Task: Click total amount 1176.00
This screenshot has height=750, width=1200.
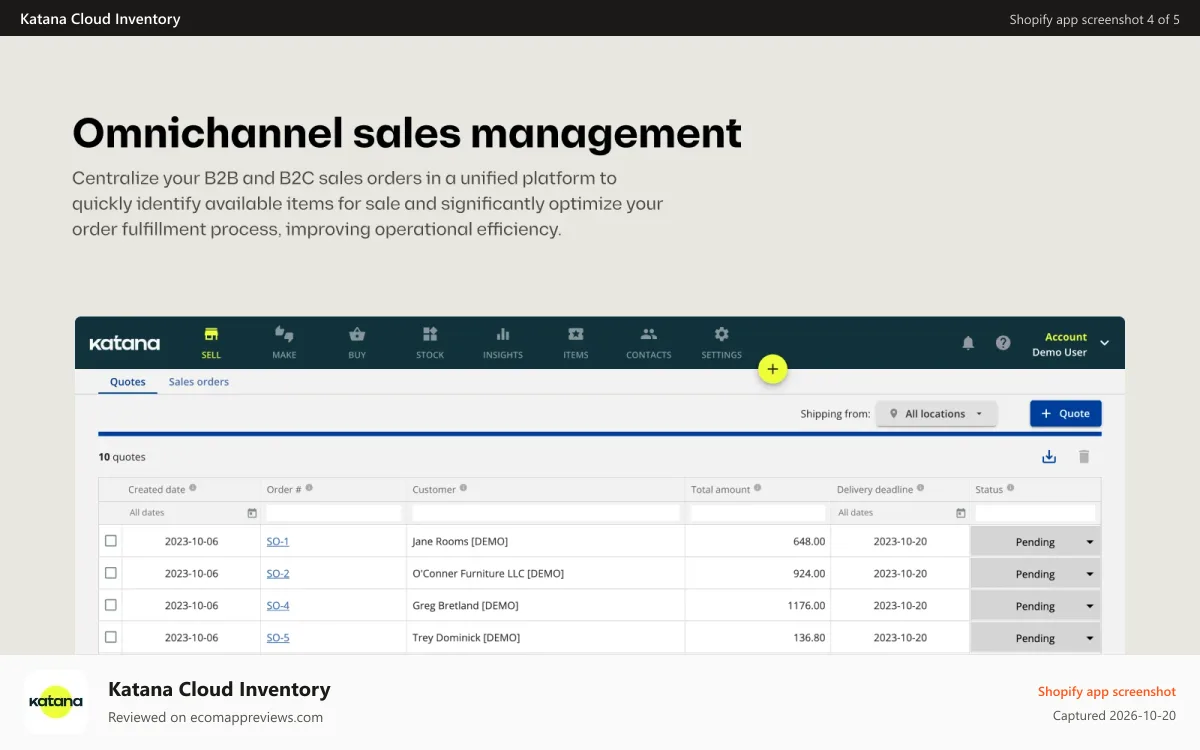Action: tap(806, 605)
